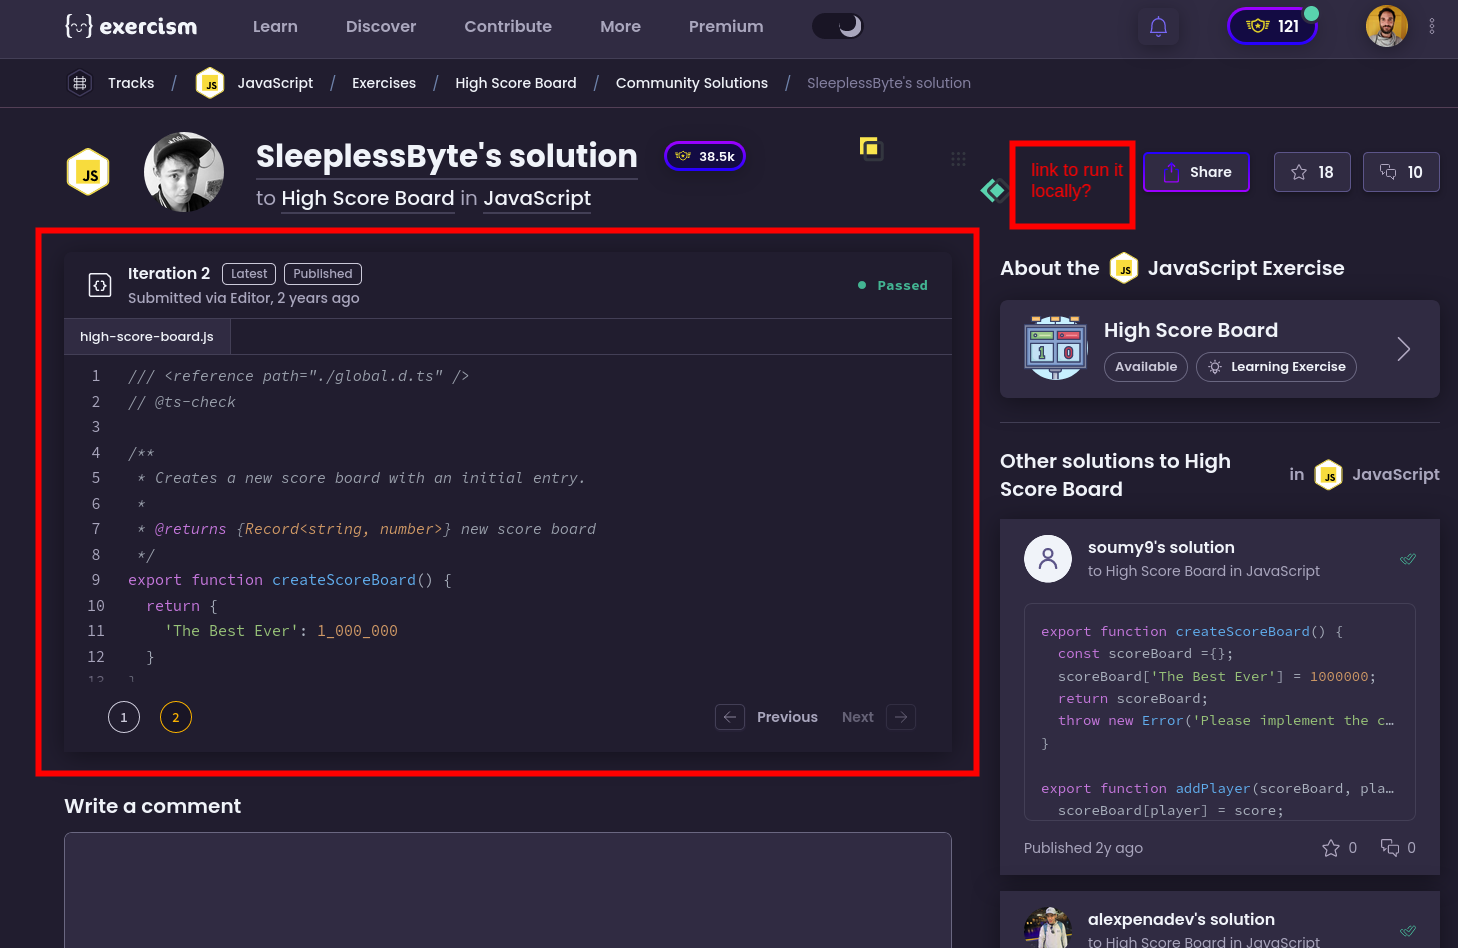
Task: Click the Published tag
Action: point(323,274)
